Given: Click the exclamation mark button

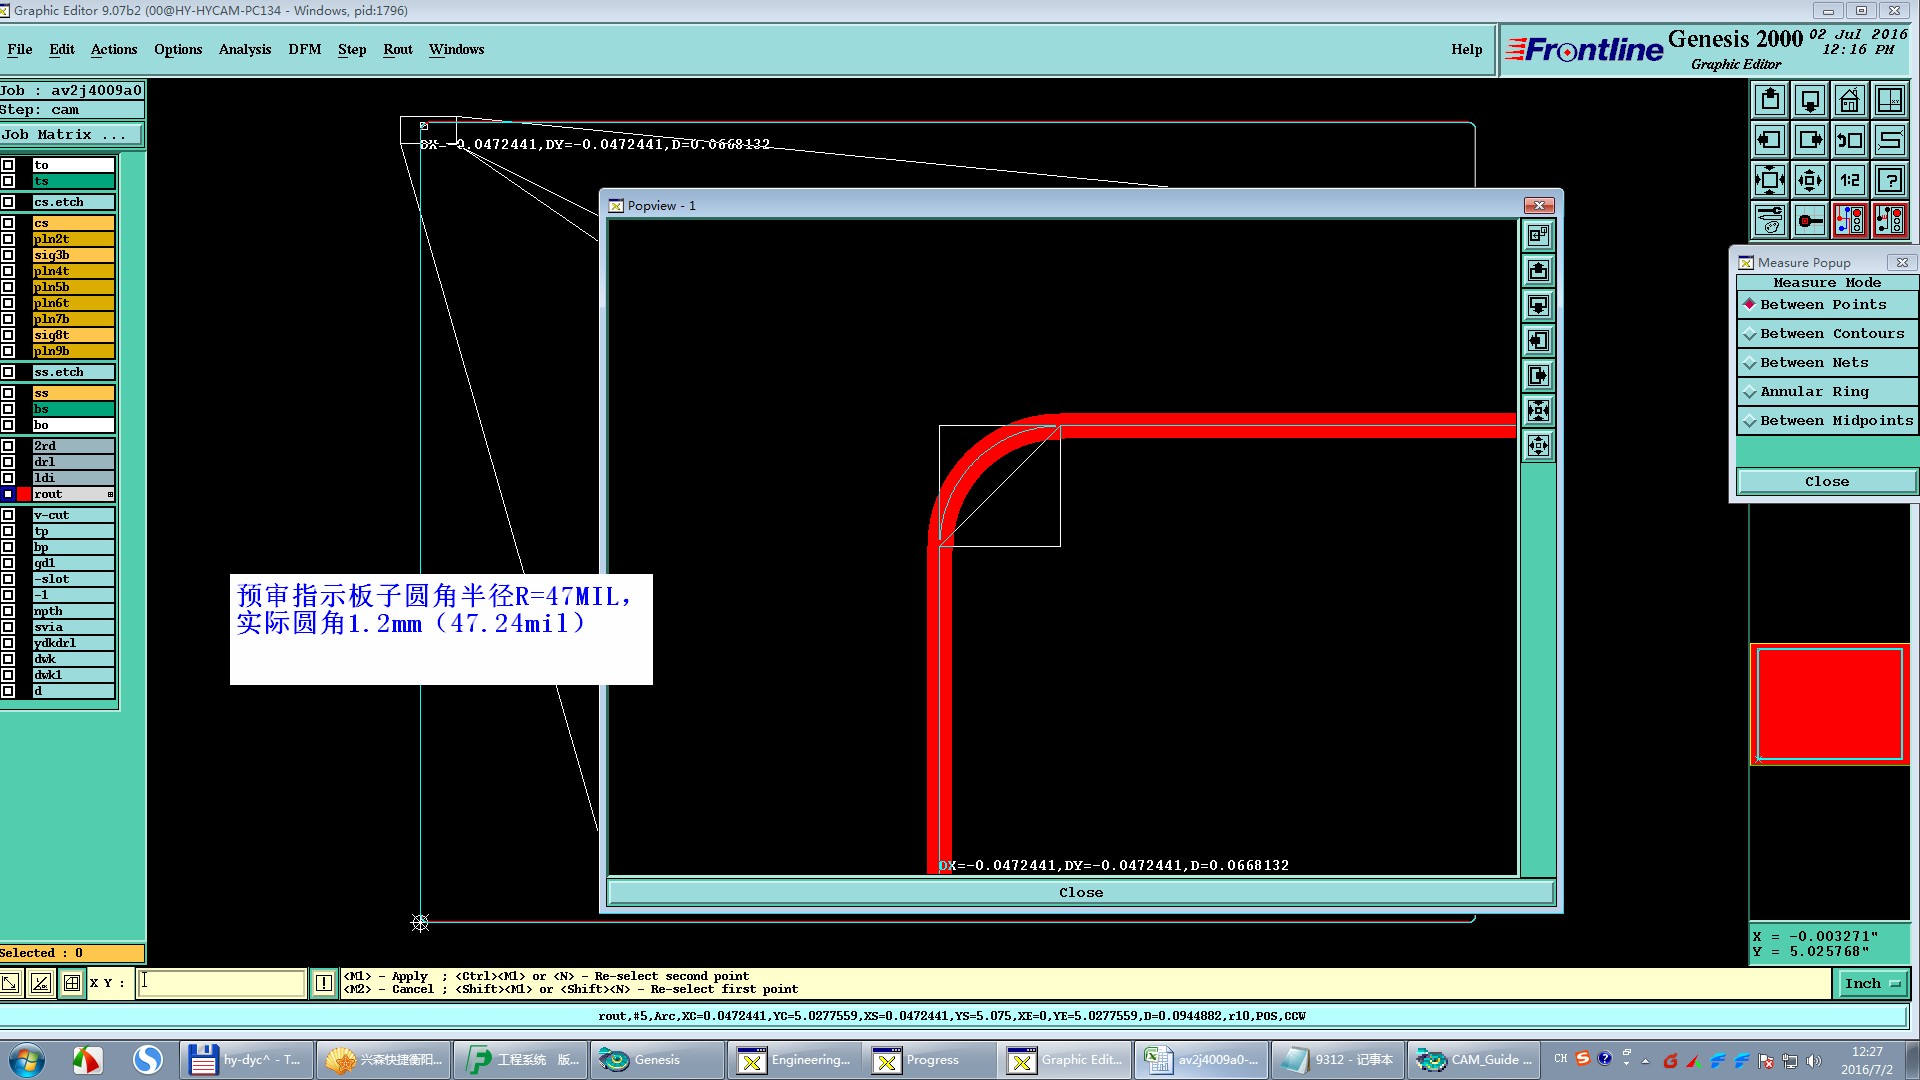Looking at the screenshot, I should (323, 983).
